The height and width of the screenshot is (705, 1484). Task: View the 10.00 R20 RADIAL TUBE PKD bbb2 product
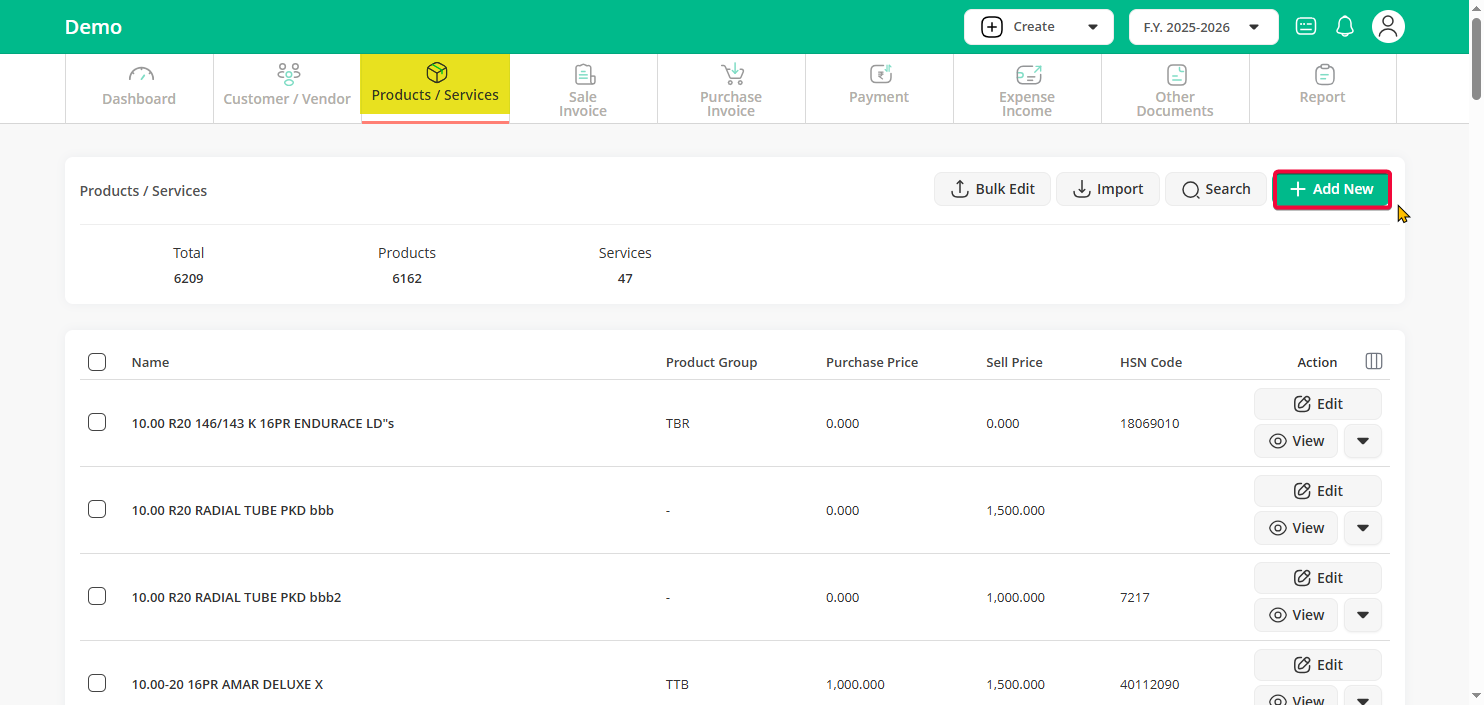1296,615
